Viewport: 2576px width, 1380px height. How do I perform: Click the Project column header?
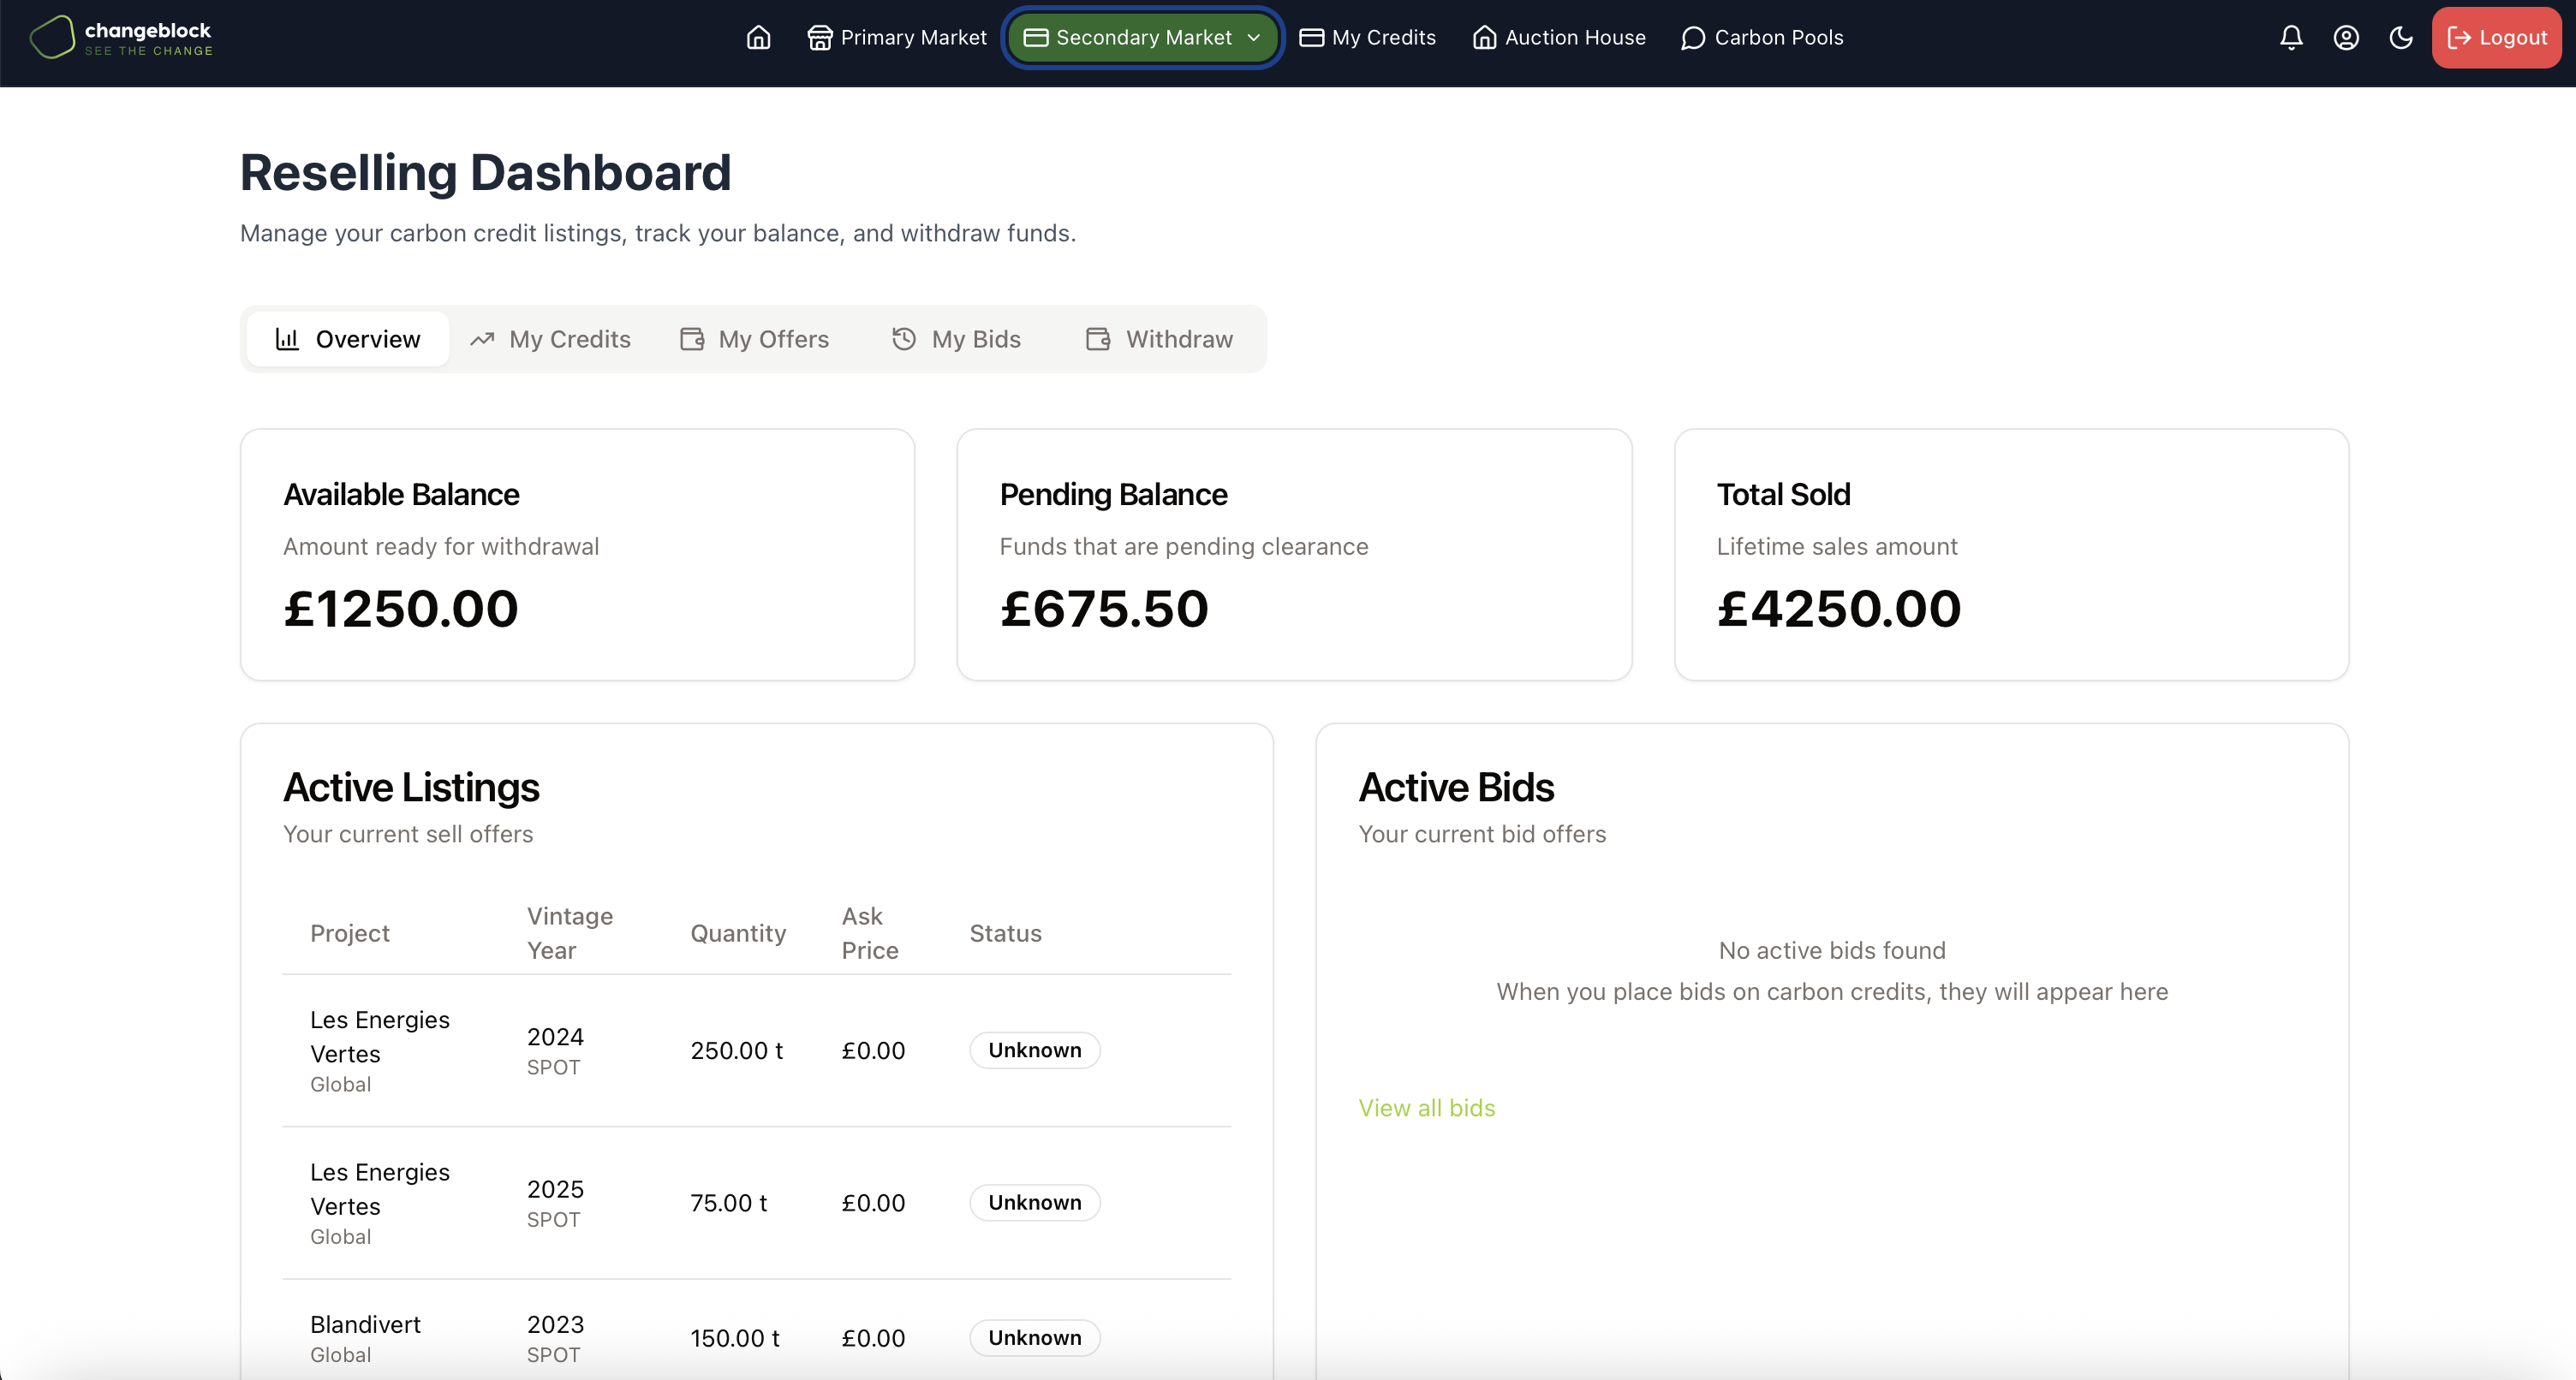pyautogui.click(x=350, y=933)
